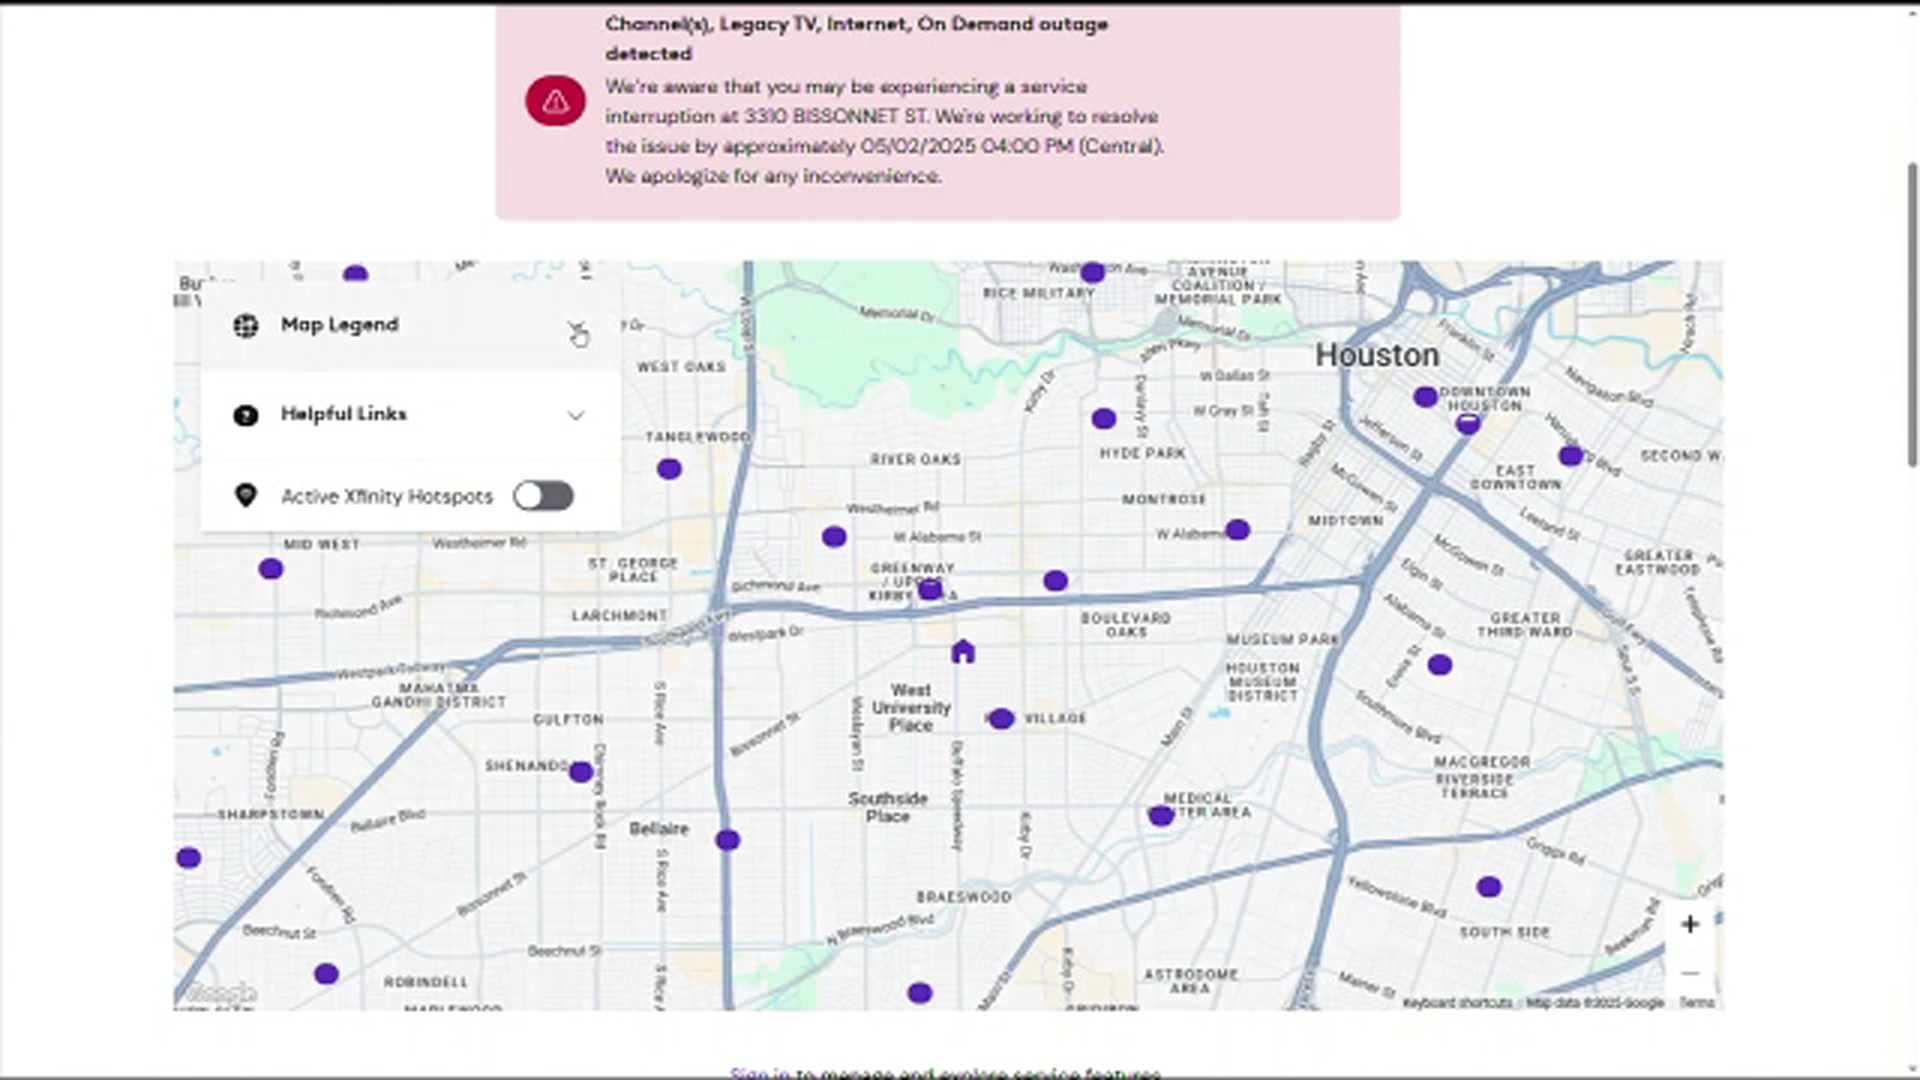Click the Sign in link
The image size is (1920, 1080).
[760, 1073]
